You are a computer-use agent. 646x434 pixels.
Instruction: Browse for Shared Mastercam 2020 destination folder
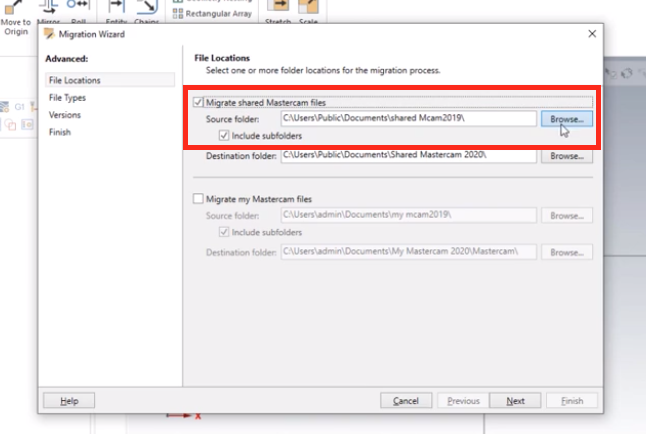coord(567,156)
